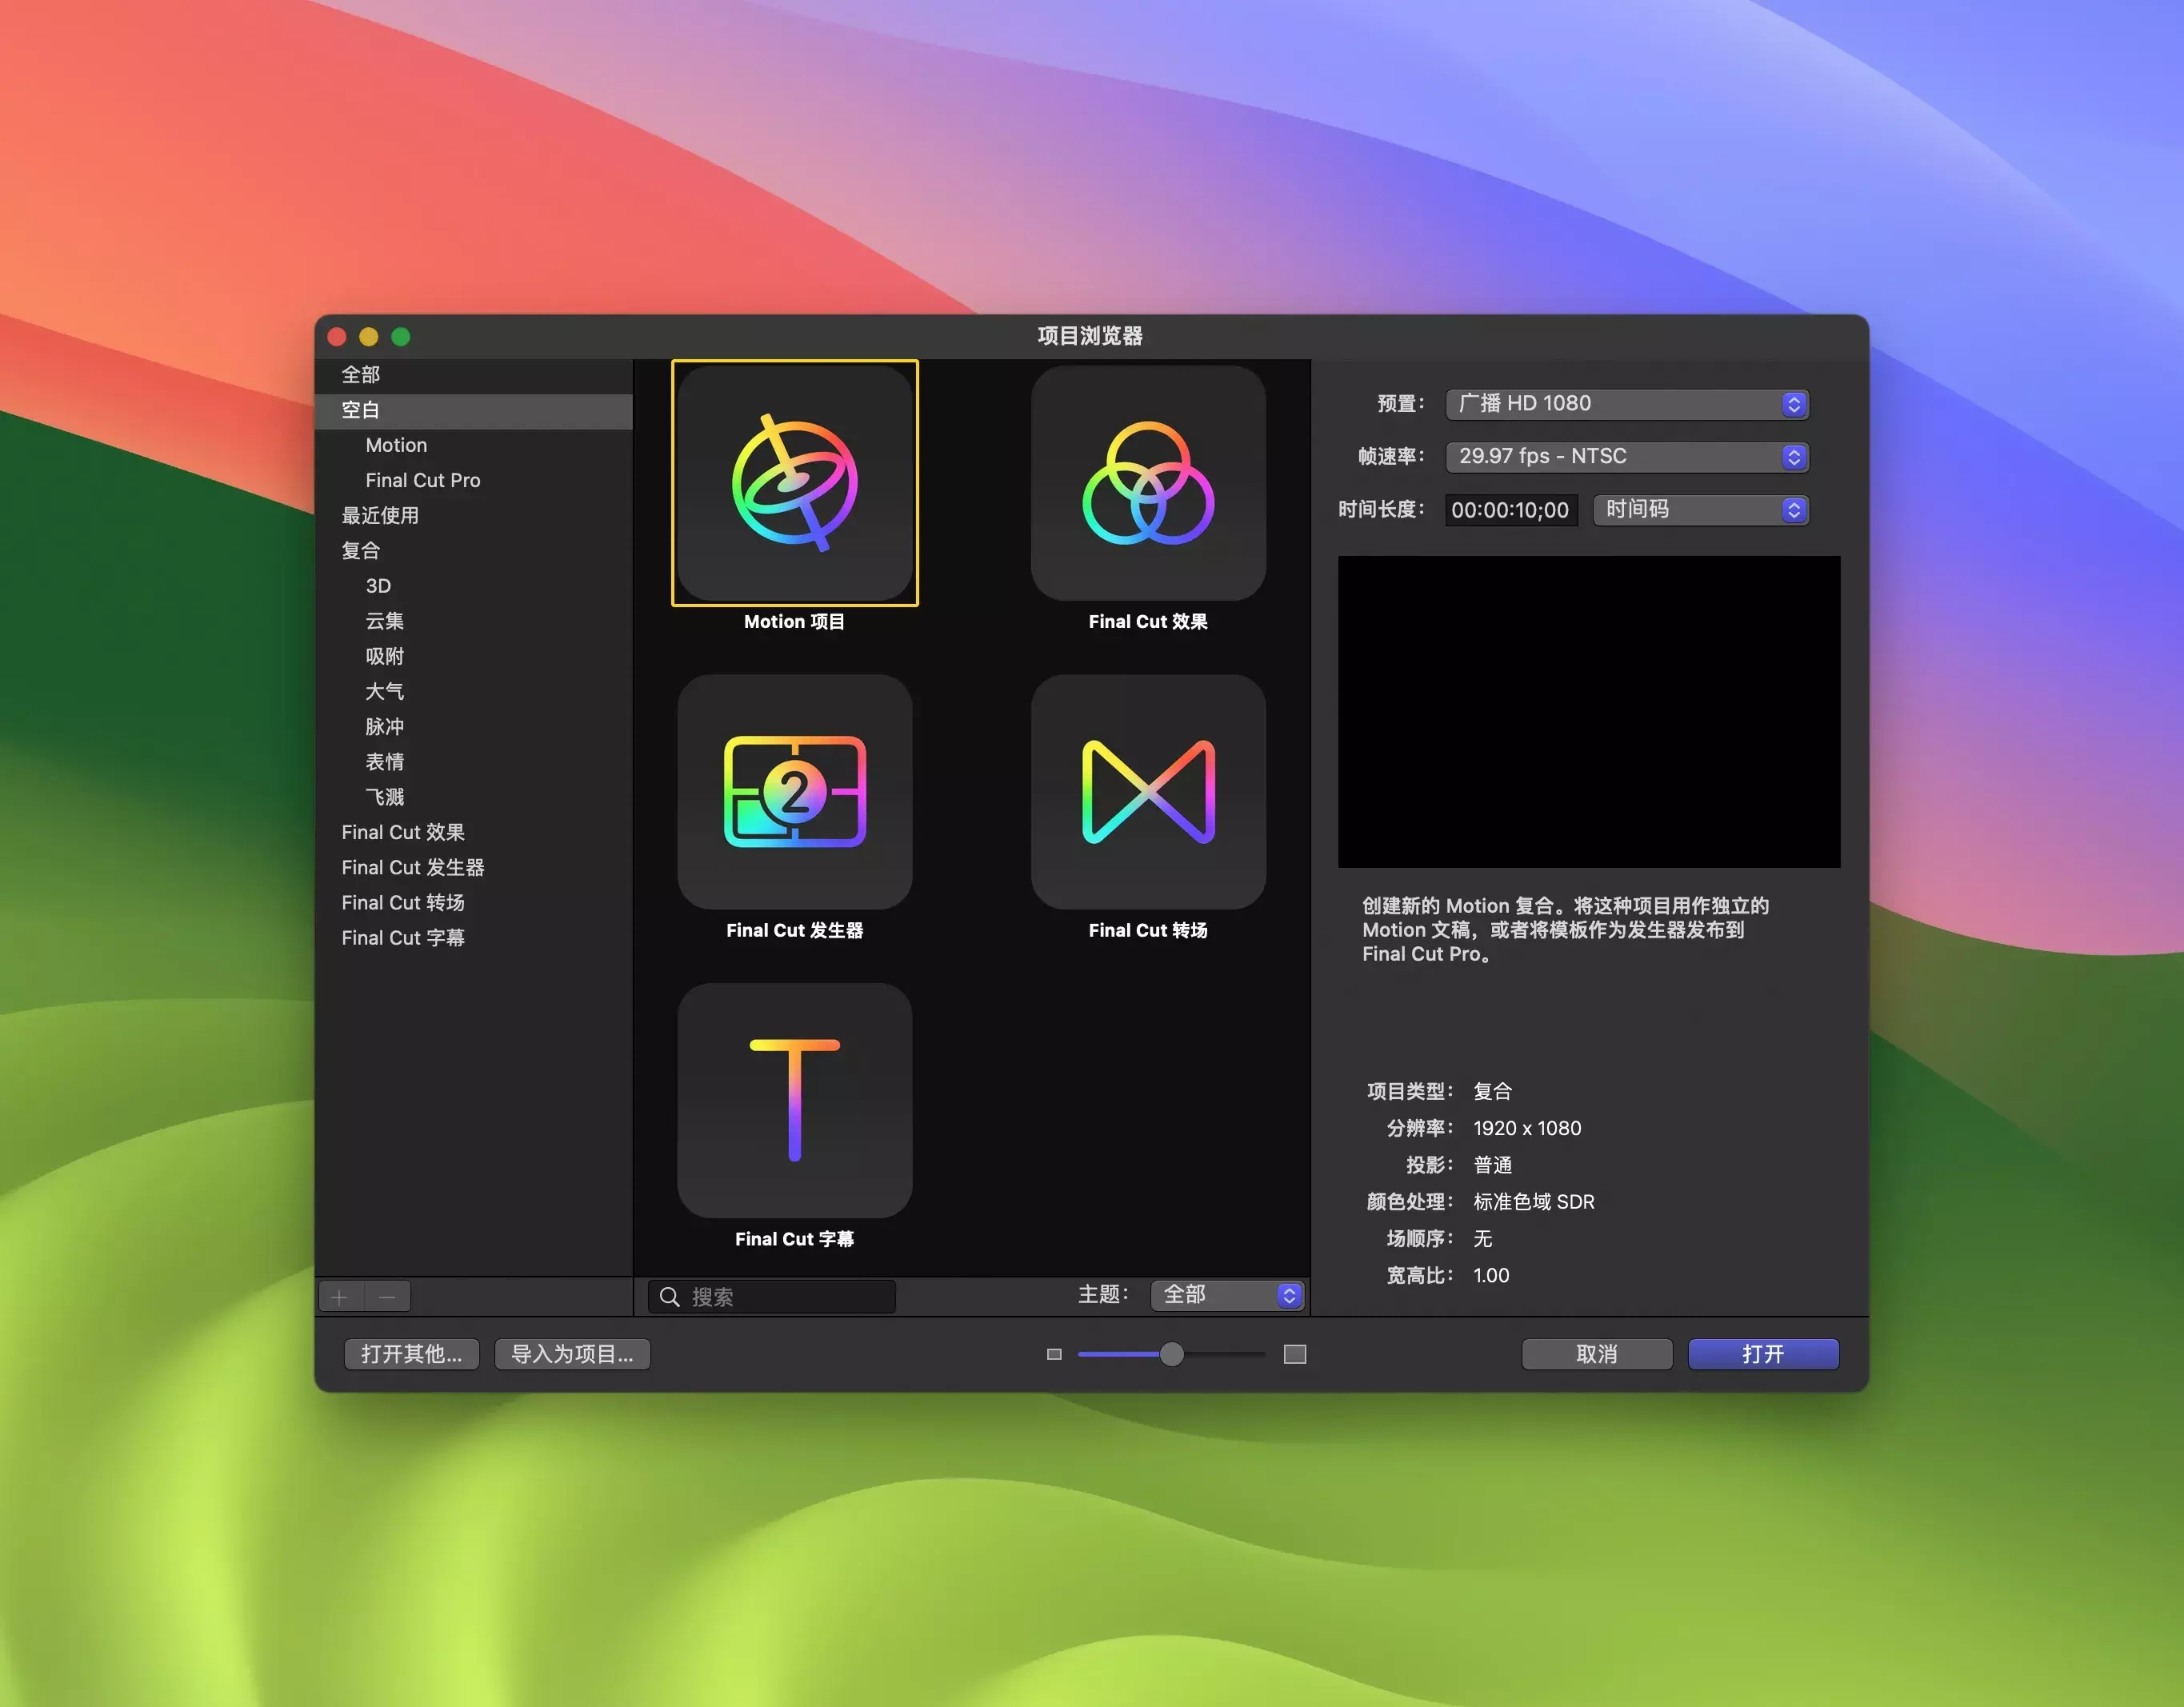Image resolution: width=2184 pixels, height=1707 pixels.
Task: Click the add (+) button below the sidebar
Action: click(x=340, y=1296)
